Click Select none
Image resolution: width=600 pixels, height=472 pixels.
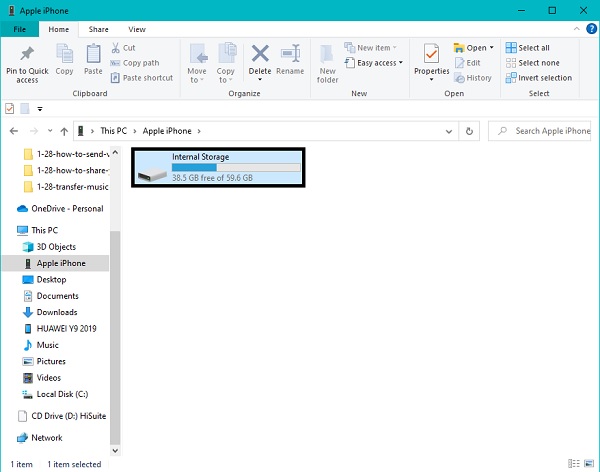pos(532,63)
